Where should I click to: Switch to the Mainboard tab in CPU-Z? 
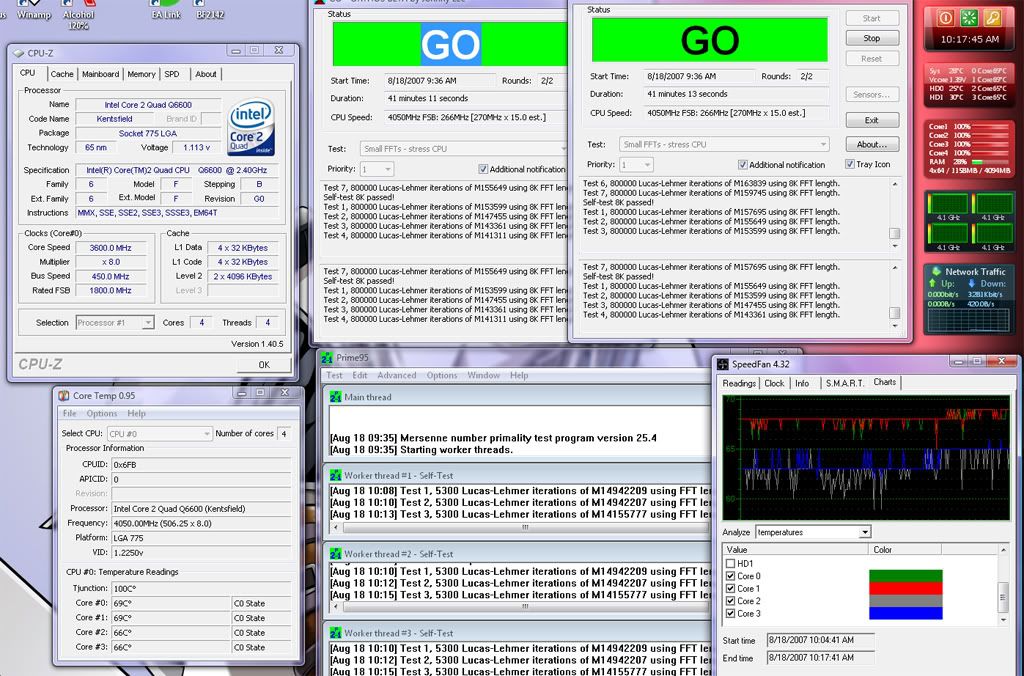101,74
